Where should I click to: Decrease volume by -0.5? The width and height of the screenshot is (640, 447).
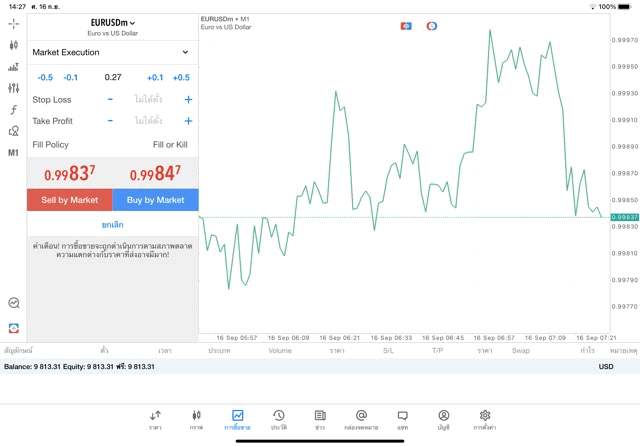click(45, 78)
